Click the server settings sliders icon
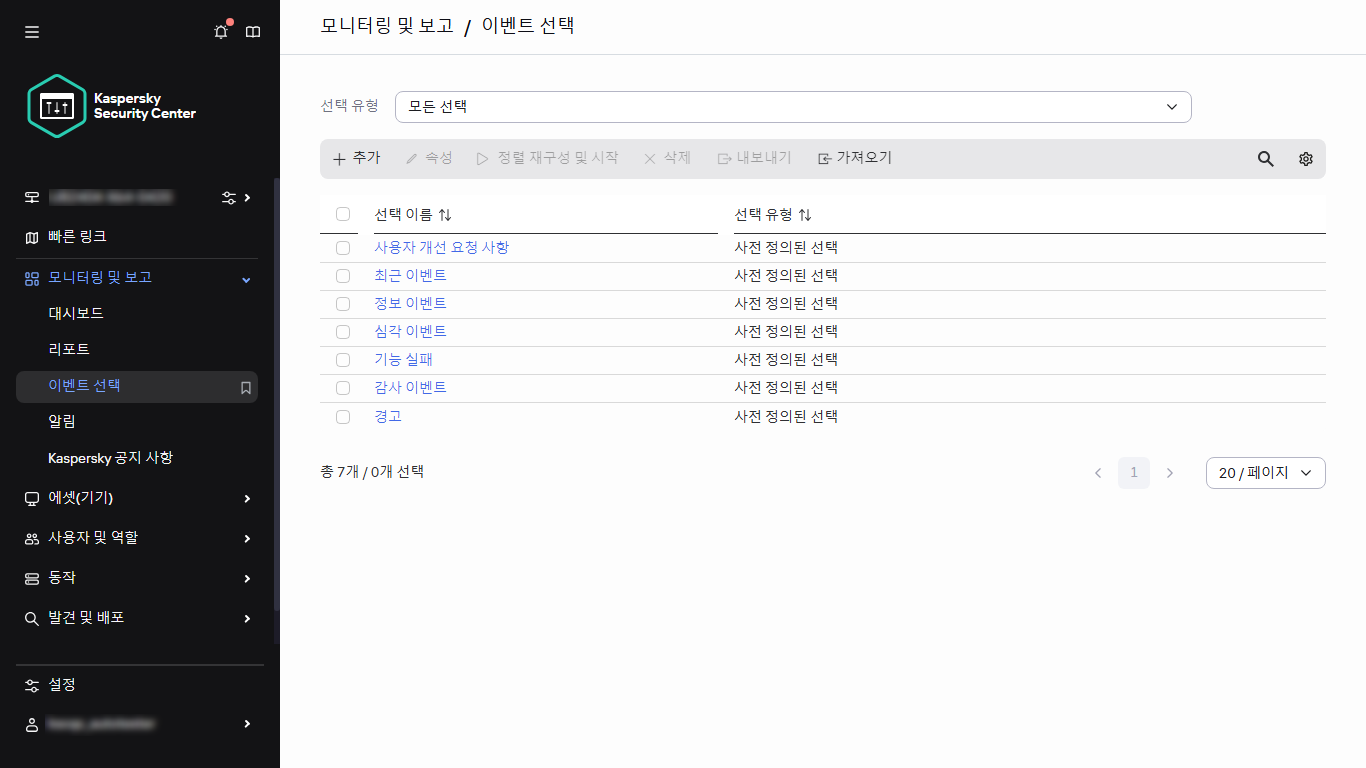 tap(229, 197)
